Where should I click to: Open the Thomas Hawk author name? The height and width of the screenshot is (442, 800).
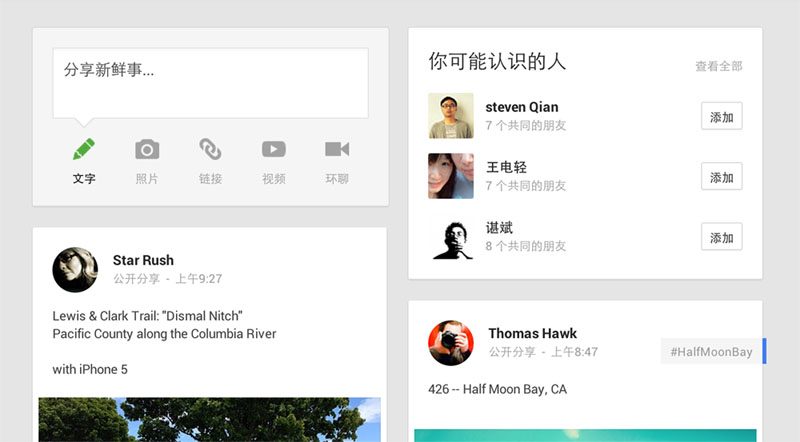pyautogui.click(x=533, y=333)
